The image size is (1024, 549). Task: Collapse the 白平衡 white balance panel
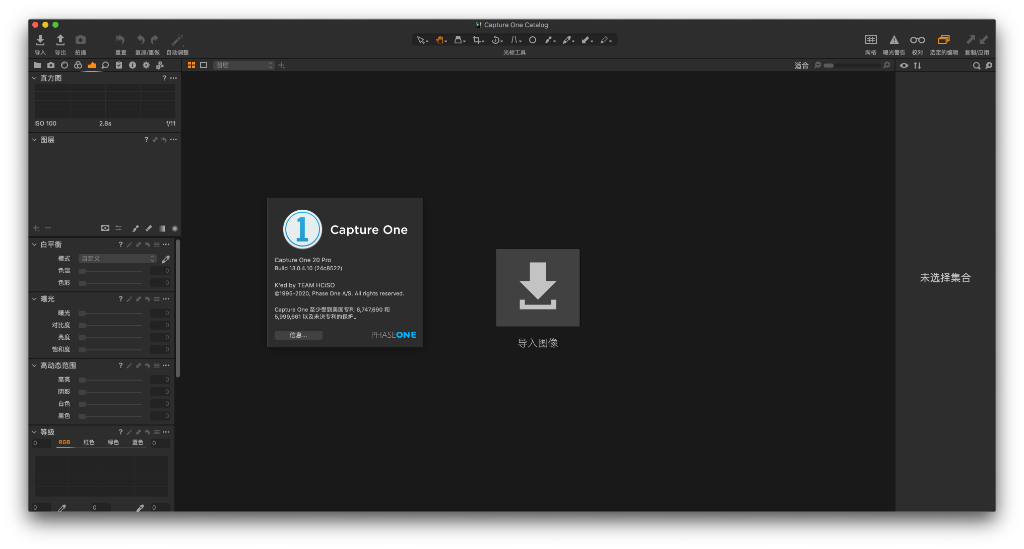(x=34, y=244)
